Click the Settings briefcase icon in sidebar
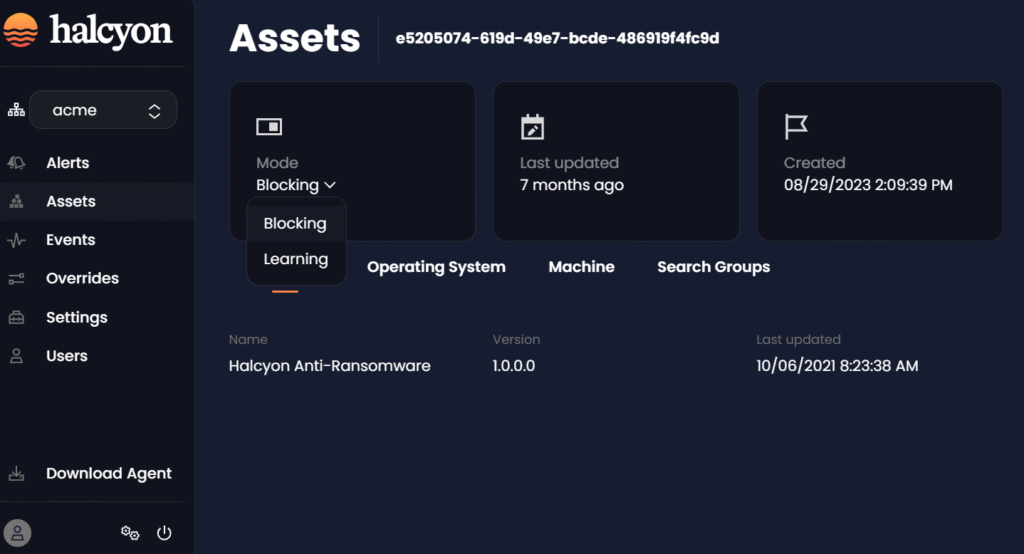The image size is (1024, 554). [x=16, y=318]
